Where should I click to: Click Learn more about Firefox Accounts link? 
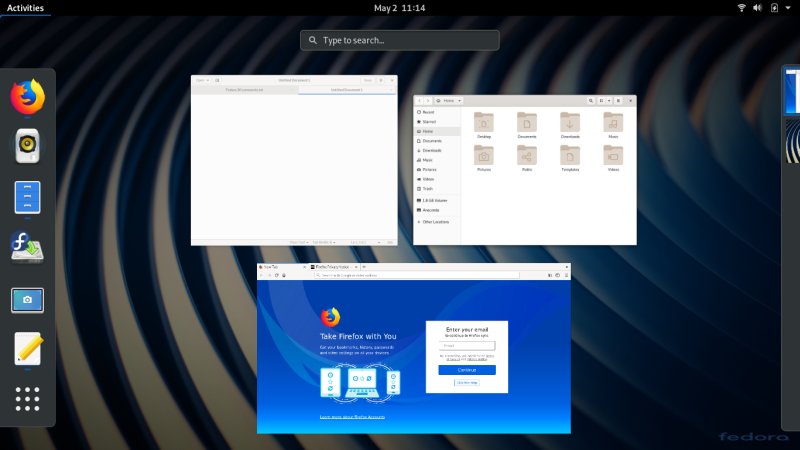[x=352, y=416]
